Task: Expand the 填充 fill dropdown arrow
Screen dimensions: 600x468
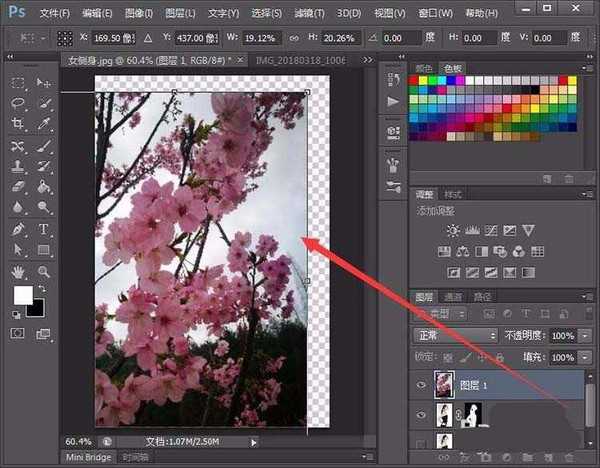Action: [584, 357]
